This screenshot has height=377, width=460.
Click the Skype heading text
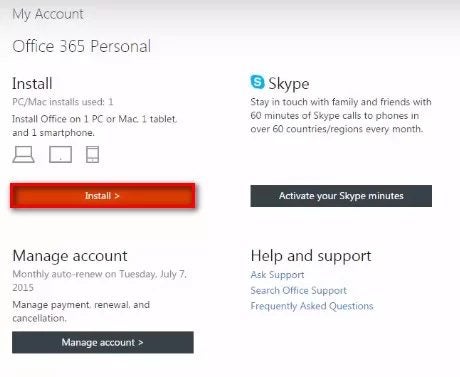click(289, 84)
